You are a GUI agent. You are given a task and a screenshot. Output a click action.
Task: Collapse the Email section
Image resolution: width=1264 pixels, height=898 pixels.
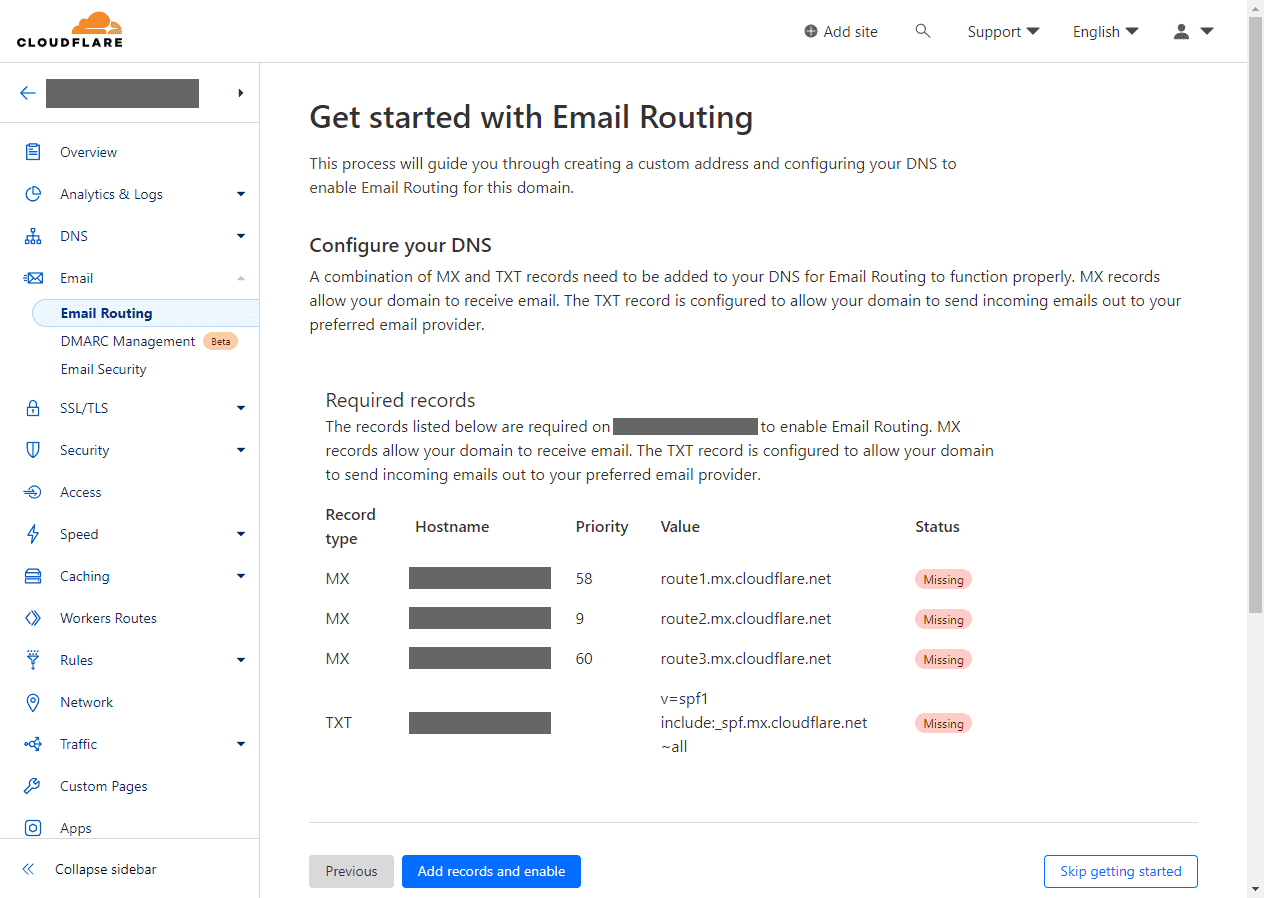240,278
